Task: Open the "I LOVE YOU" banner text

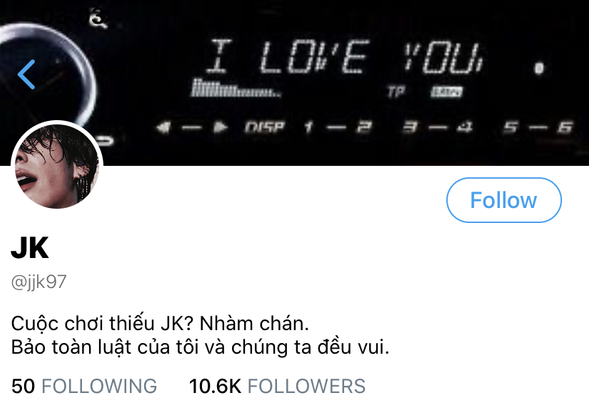Action: (x=344, y=57)
